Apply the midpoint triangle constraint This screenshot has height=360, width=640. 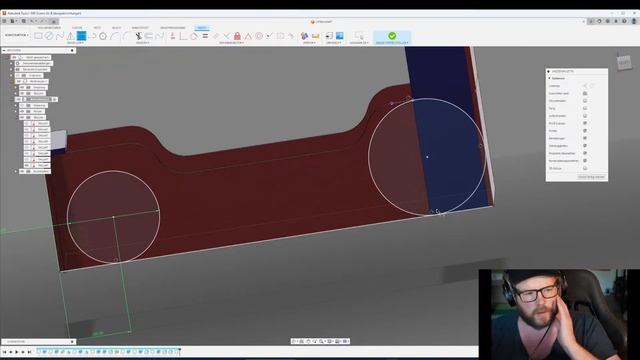pos(248,36)
